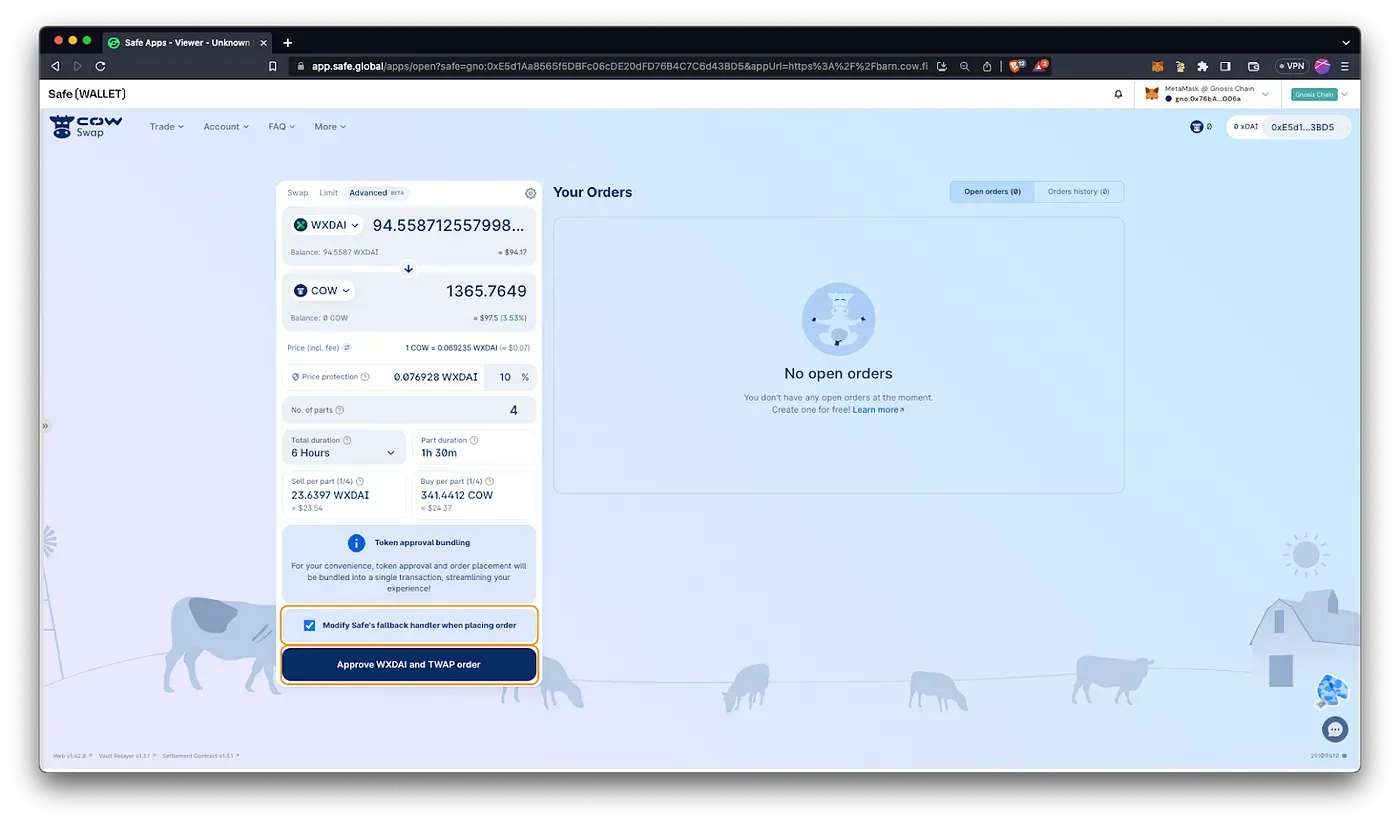Edit the No. of parts value 4
1400x824 pixels.
coord(513,410)
